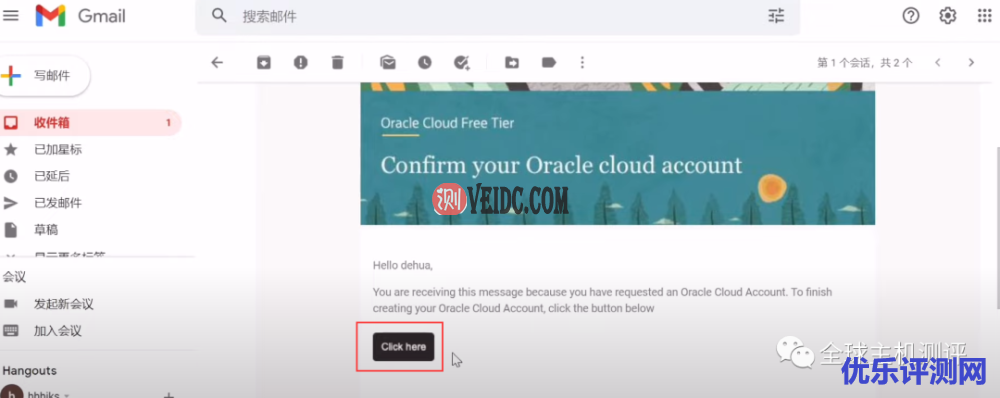1000x398 pixels.
Task: Go to the newer conversation arrow
Action: click(x=938, y=63)
